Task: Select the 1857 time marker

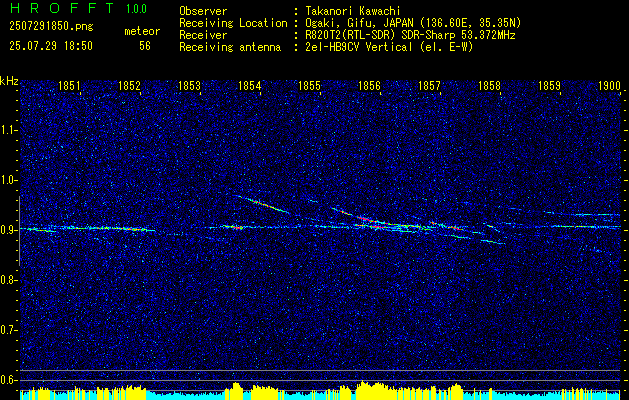Action: [x=430, y=86]
